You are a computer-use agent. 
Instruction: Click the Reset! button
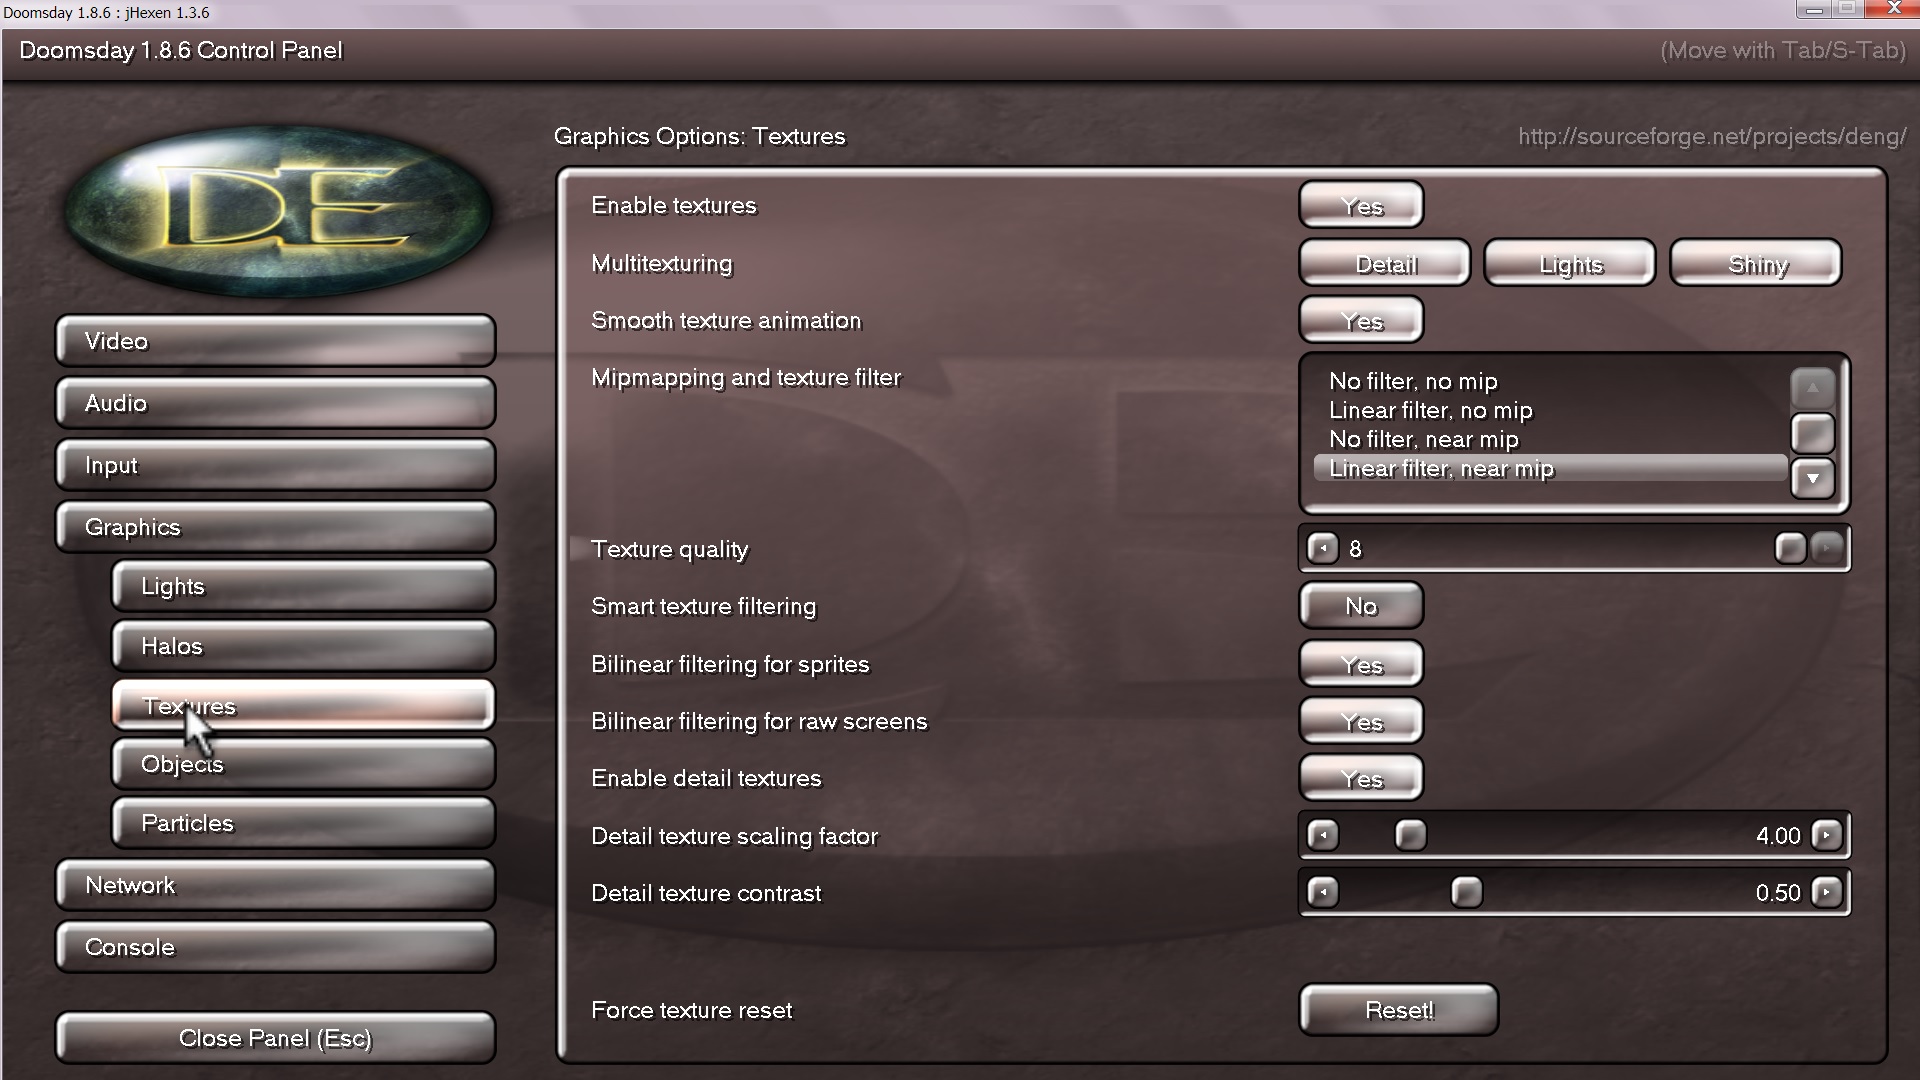pos(1398,1010)
